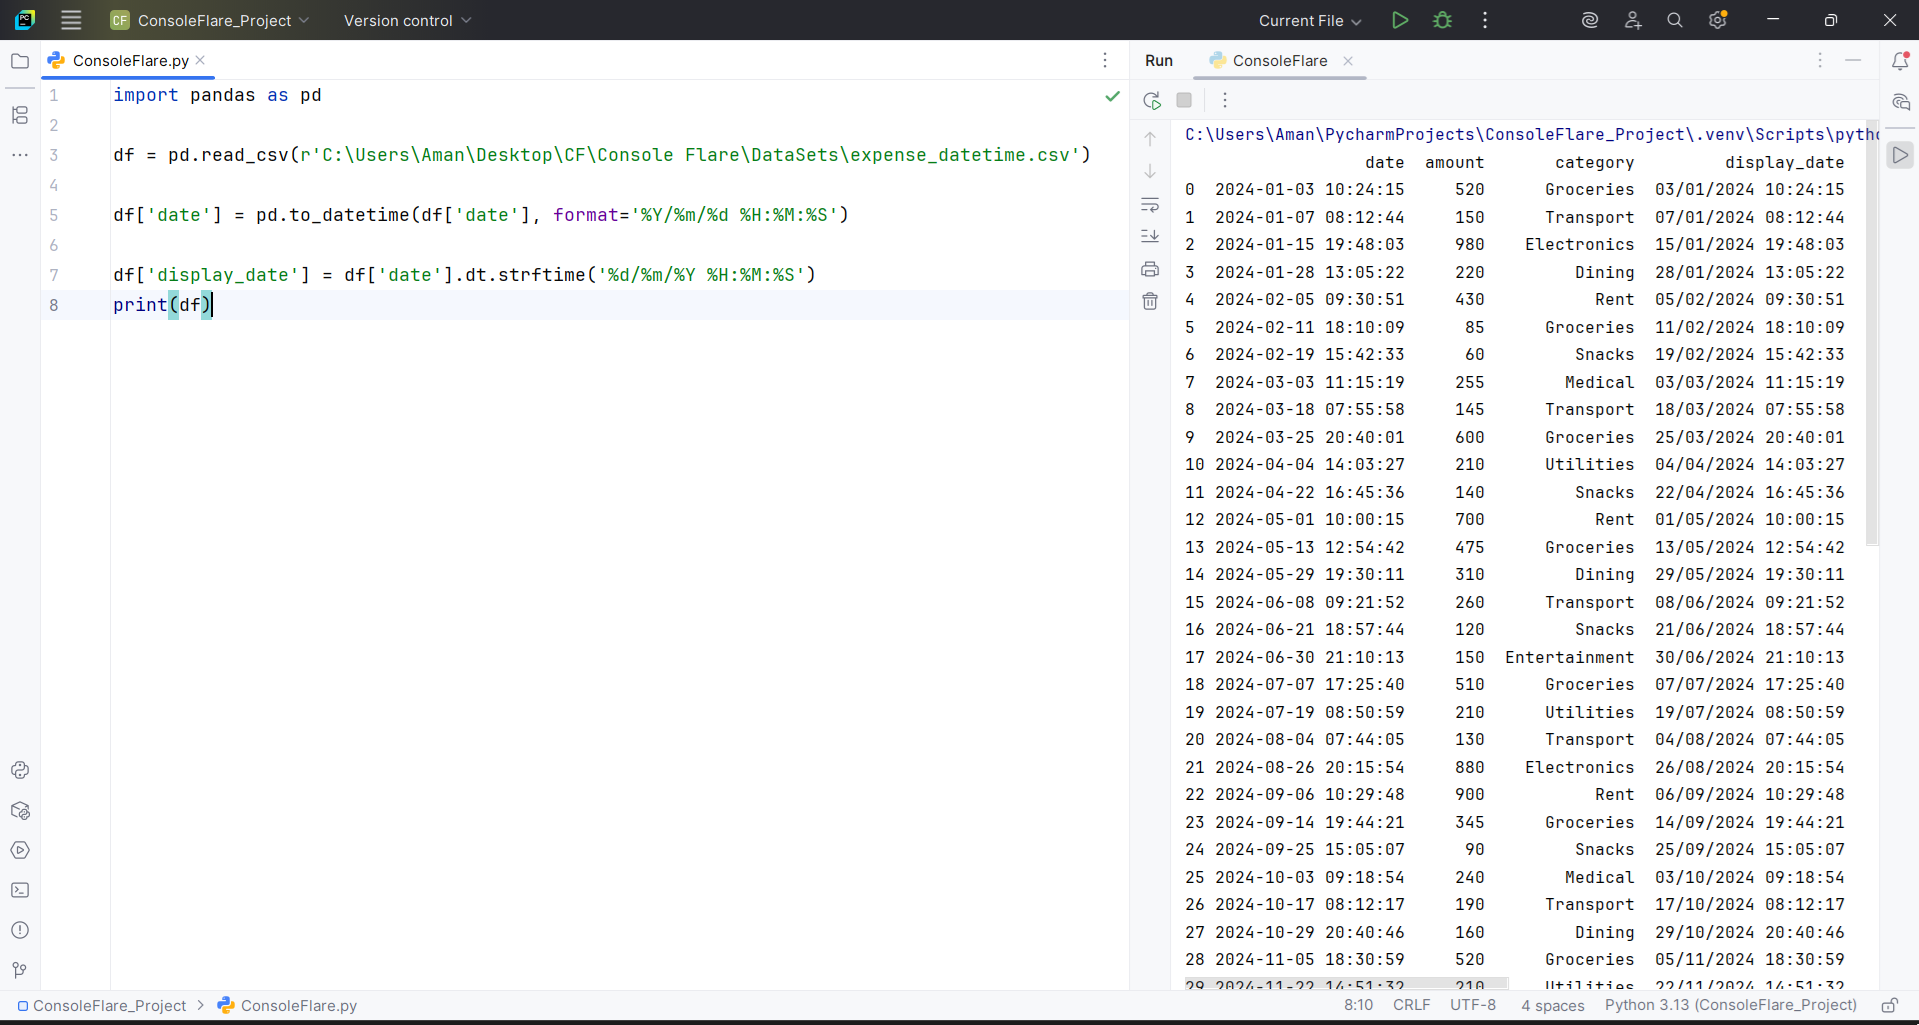Open the main menu via the hamburger icon

[x=70, y=20]
